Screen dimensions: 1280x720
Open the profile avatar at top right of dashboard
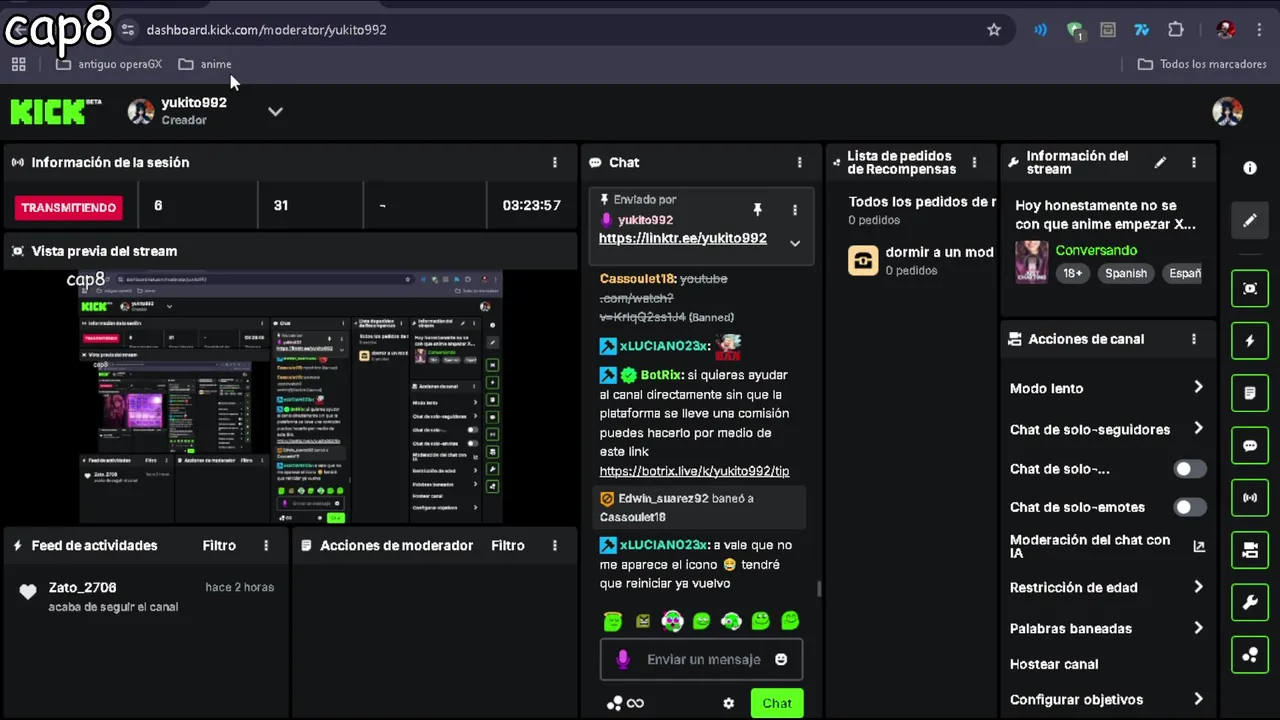click(x=1227, y=111)
